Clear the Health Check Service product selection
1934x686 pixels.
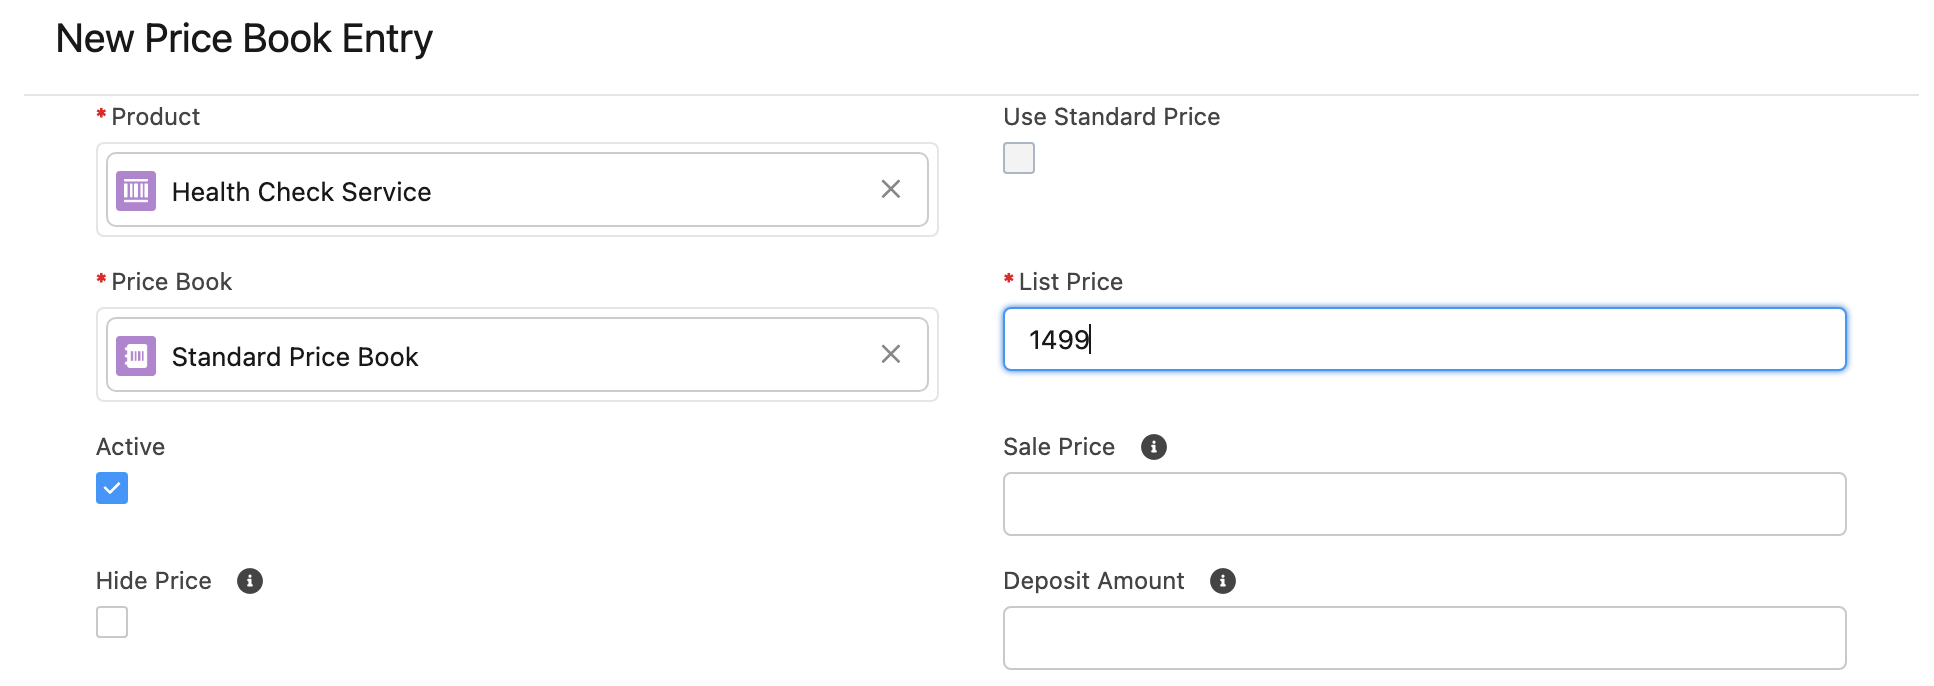[891, 189]
